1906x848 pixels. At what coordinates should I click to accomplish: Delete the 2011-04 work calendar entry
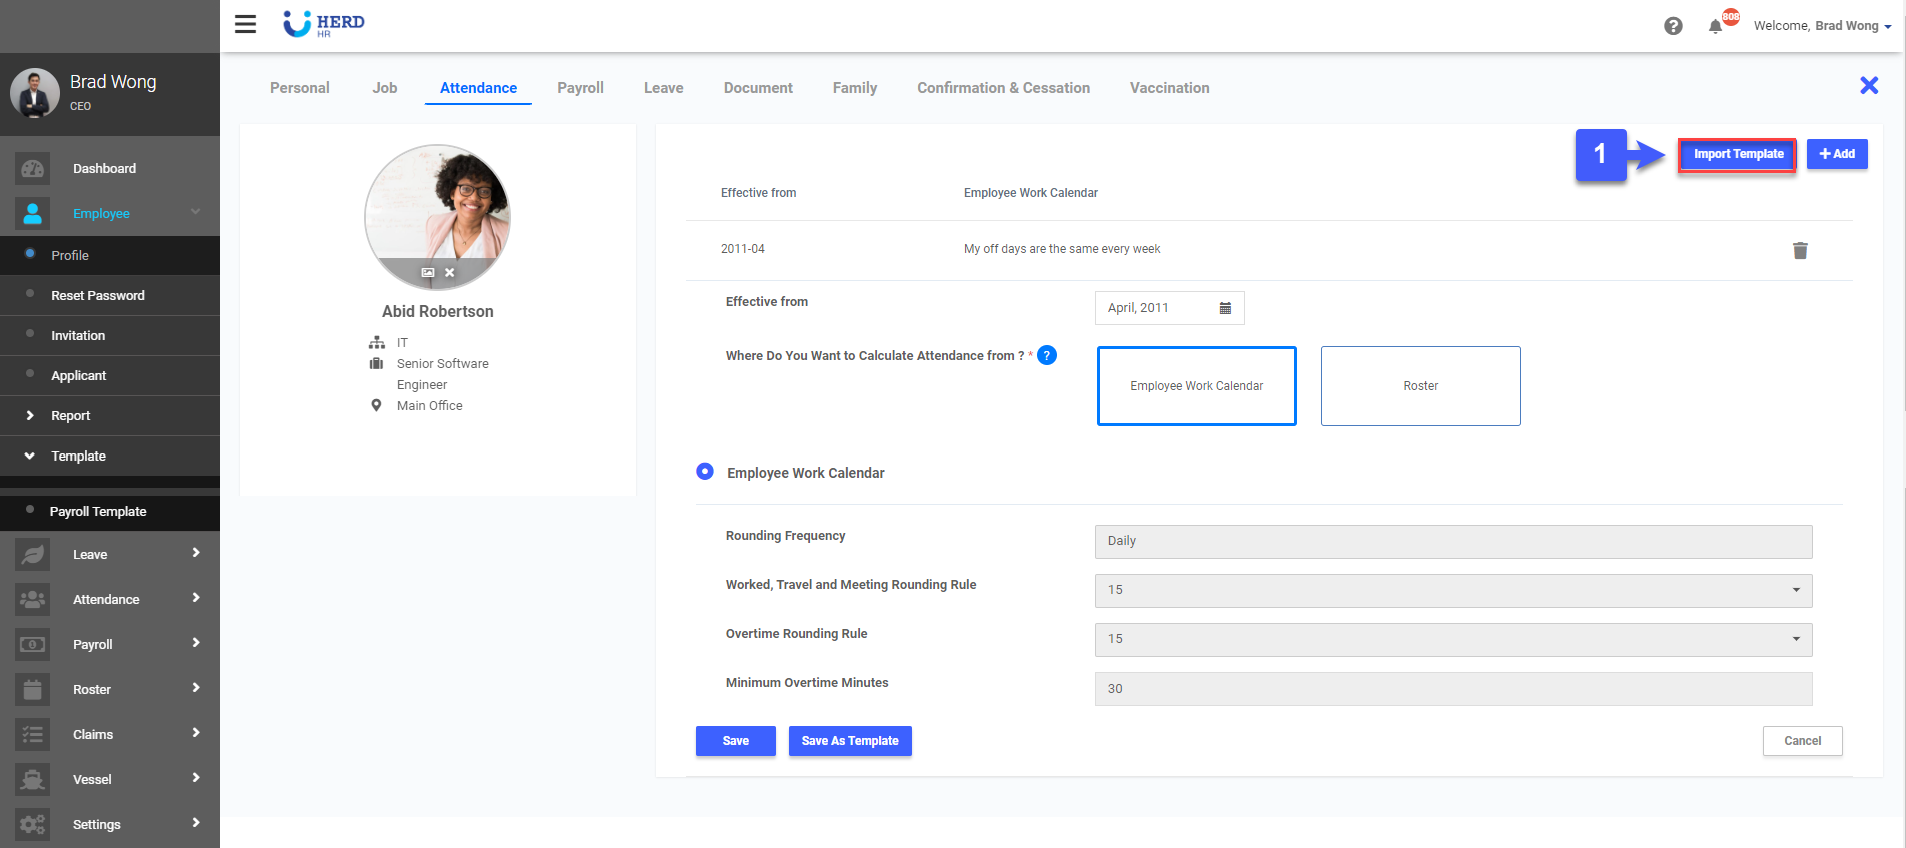click(x=1800, y=250)
